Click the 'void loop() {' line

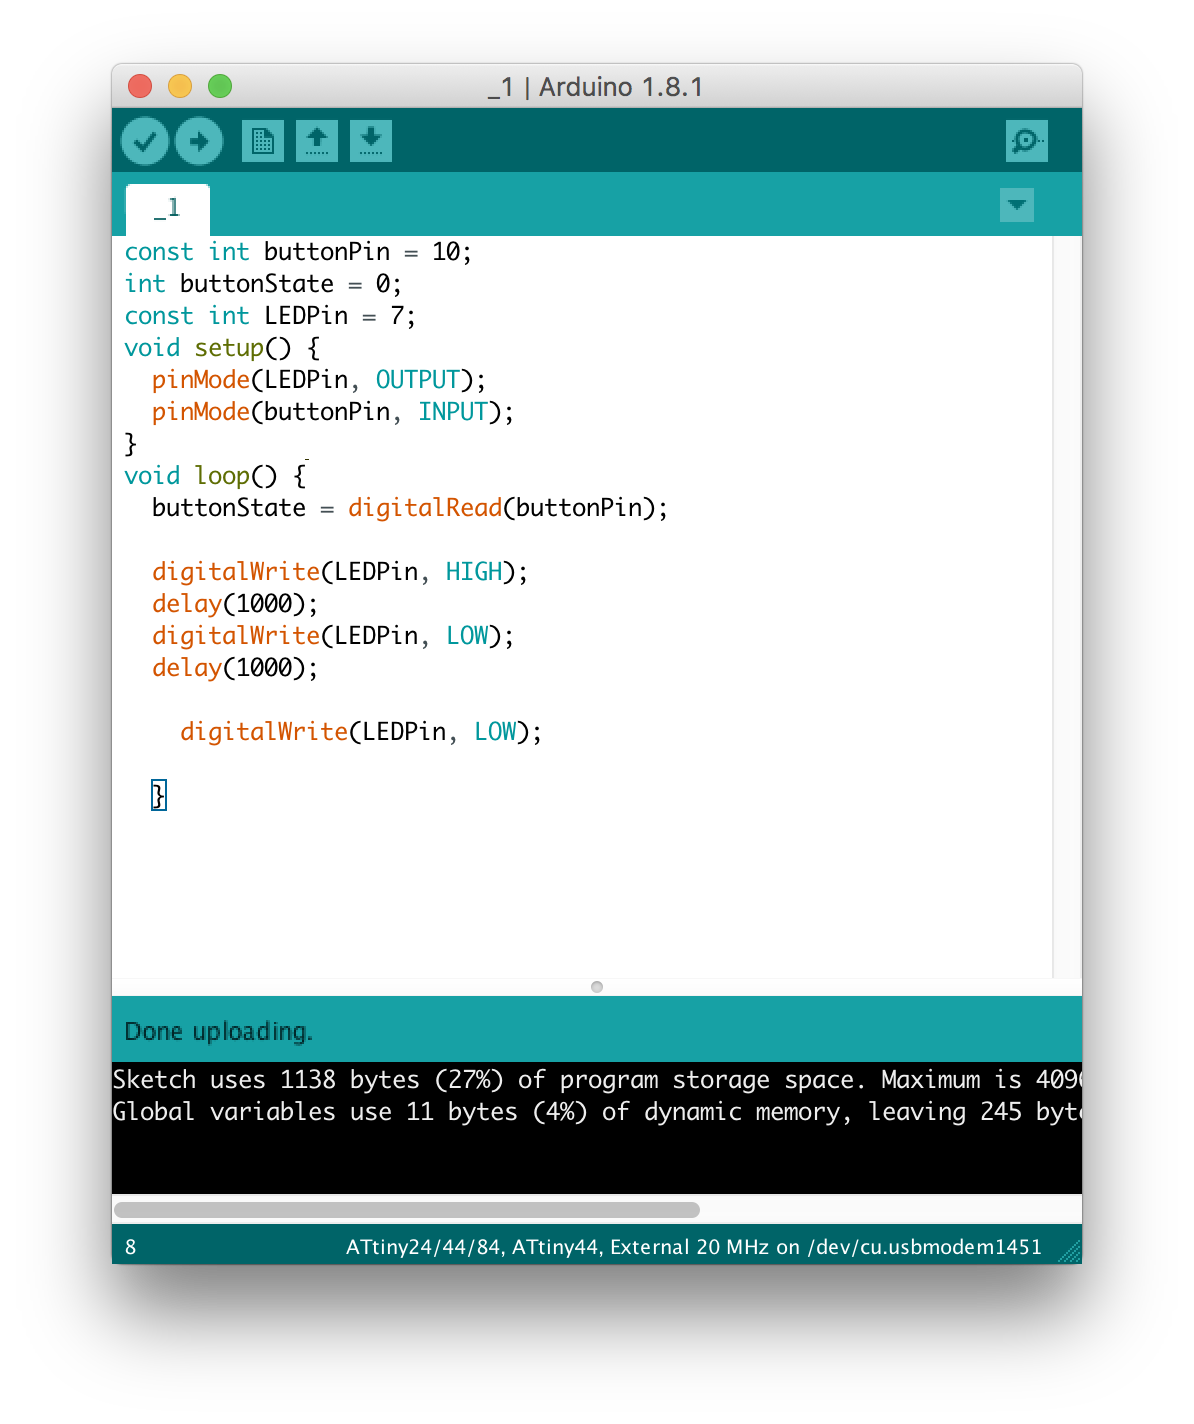click(x=215, y=476)
